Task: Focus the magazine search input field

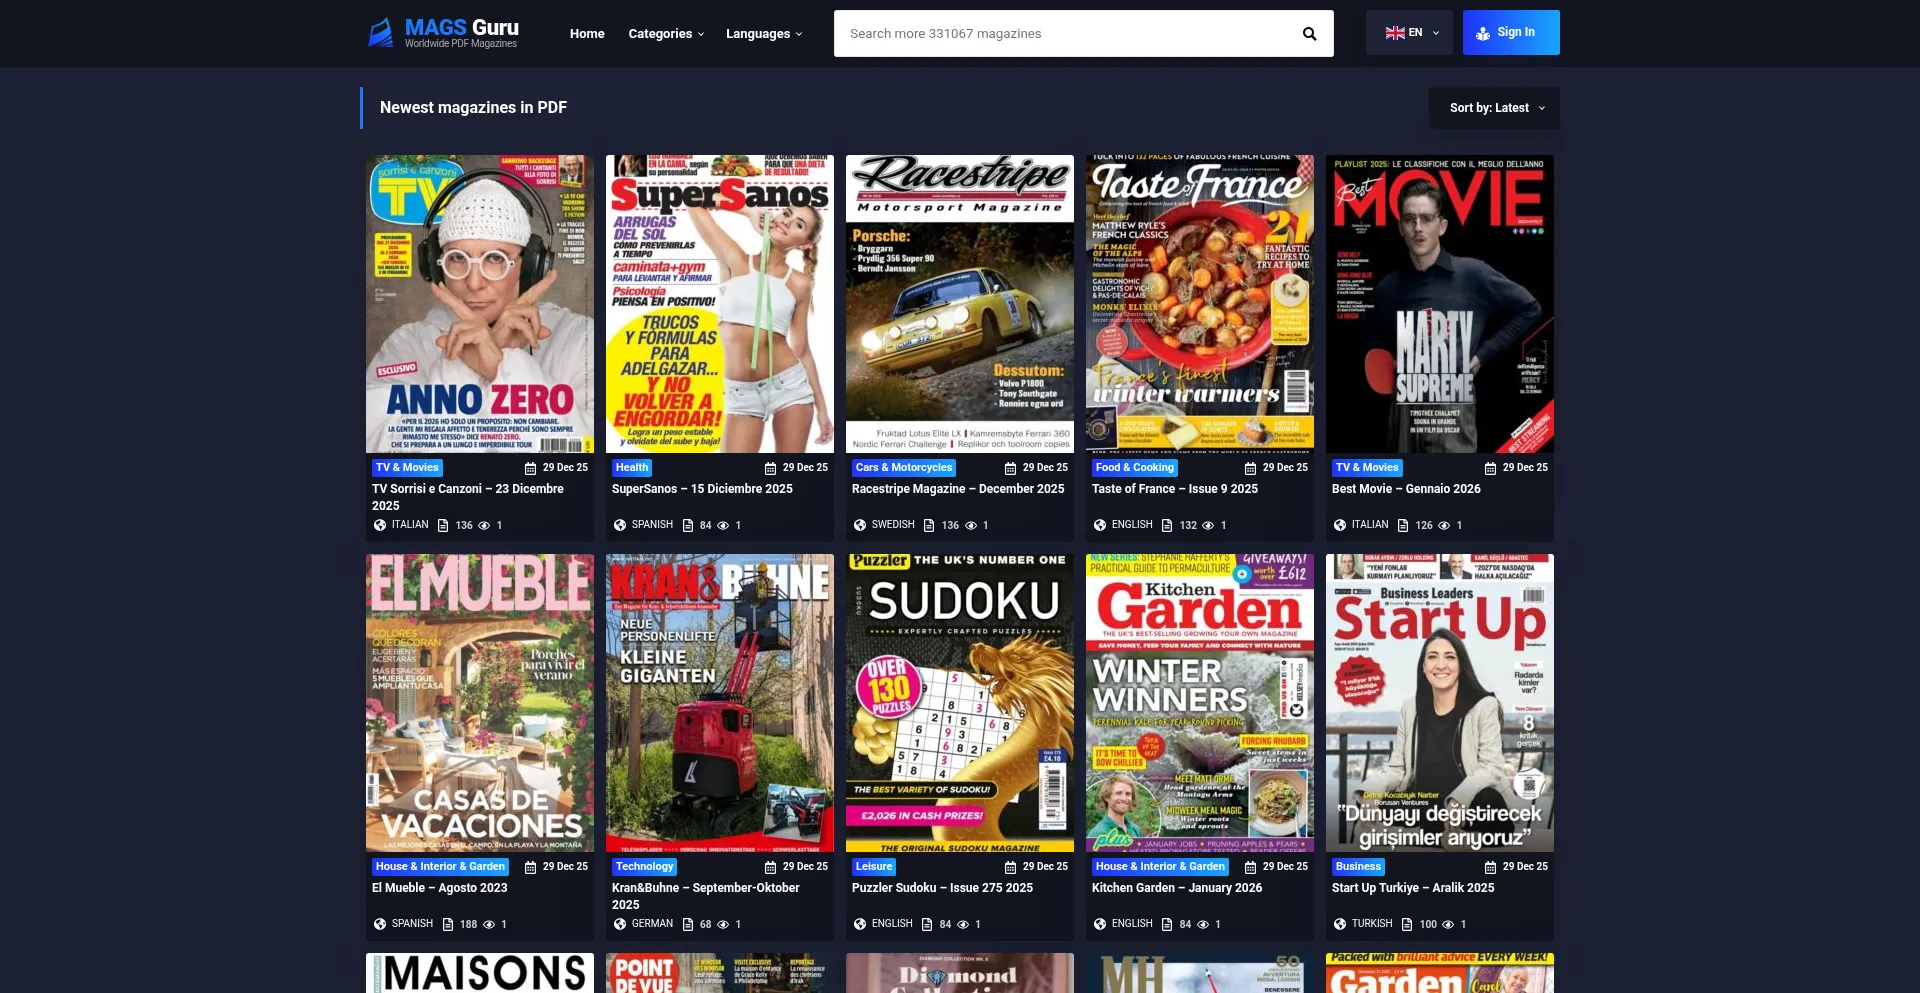Action: point(1065,34)
